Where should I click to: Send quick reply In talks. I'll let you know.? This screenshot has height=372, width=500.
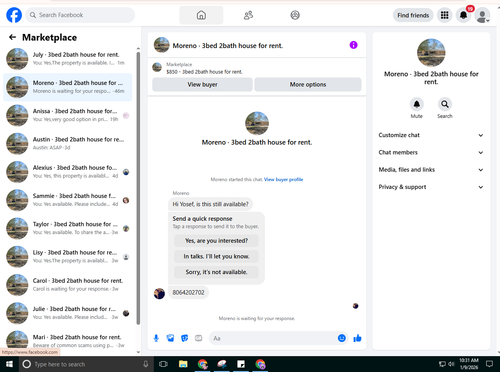216,256
